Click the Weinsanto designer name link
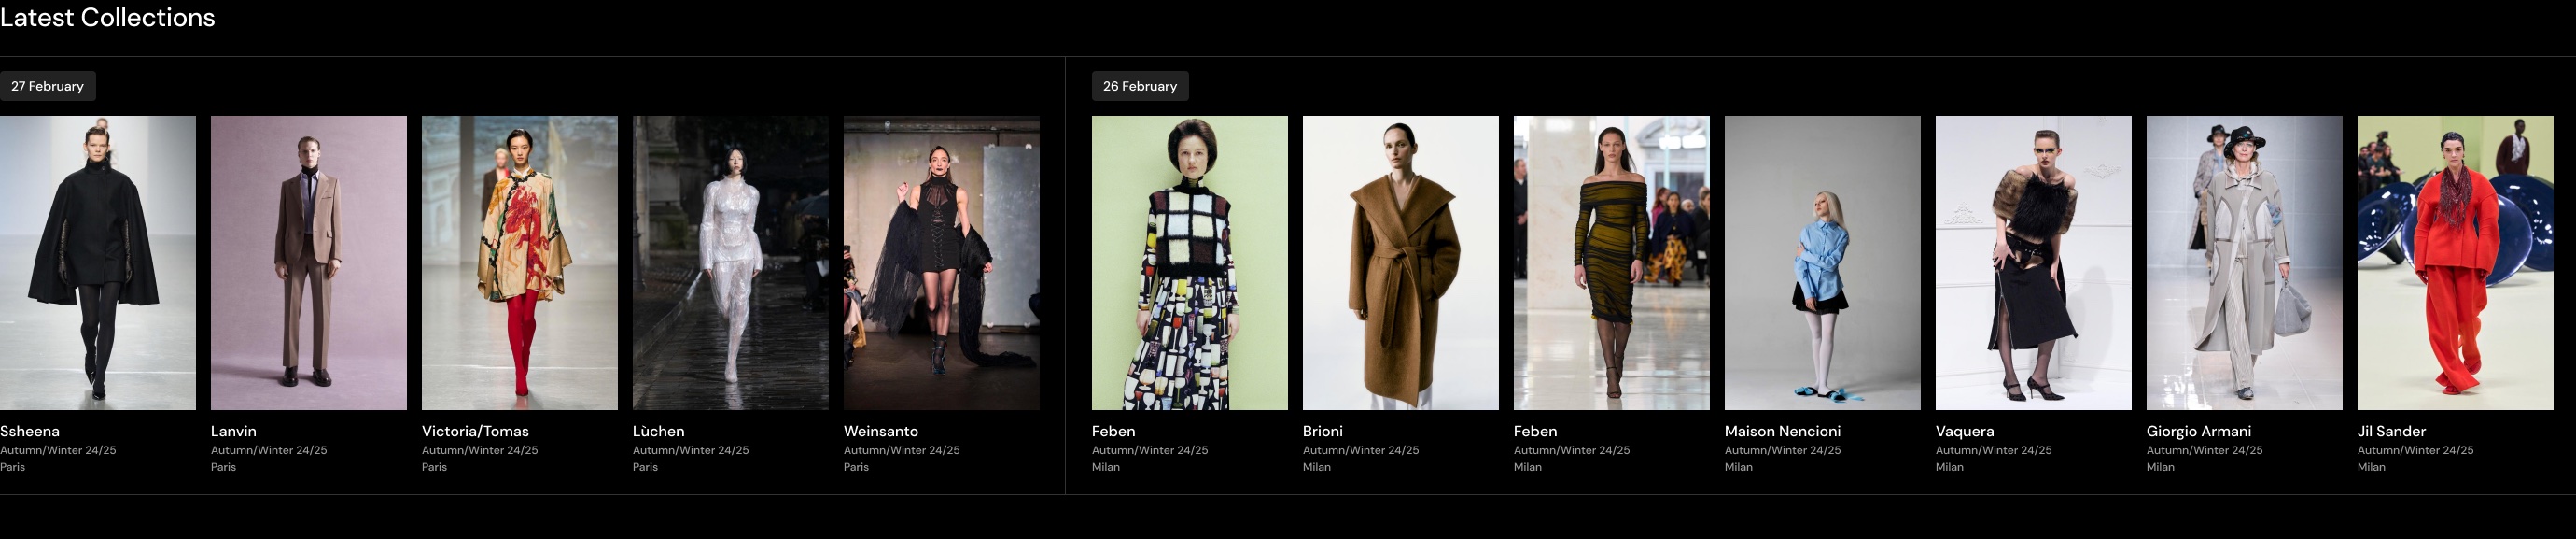This screenshot has width=2576, height=539. (x=881, y=431)
